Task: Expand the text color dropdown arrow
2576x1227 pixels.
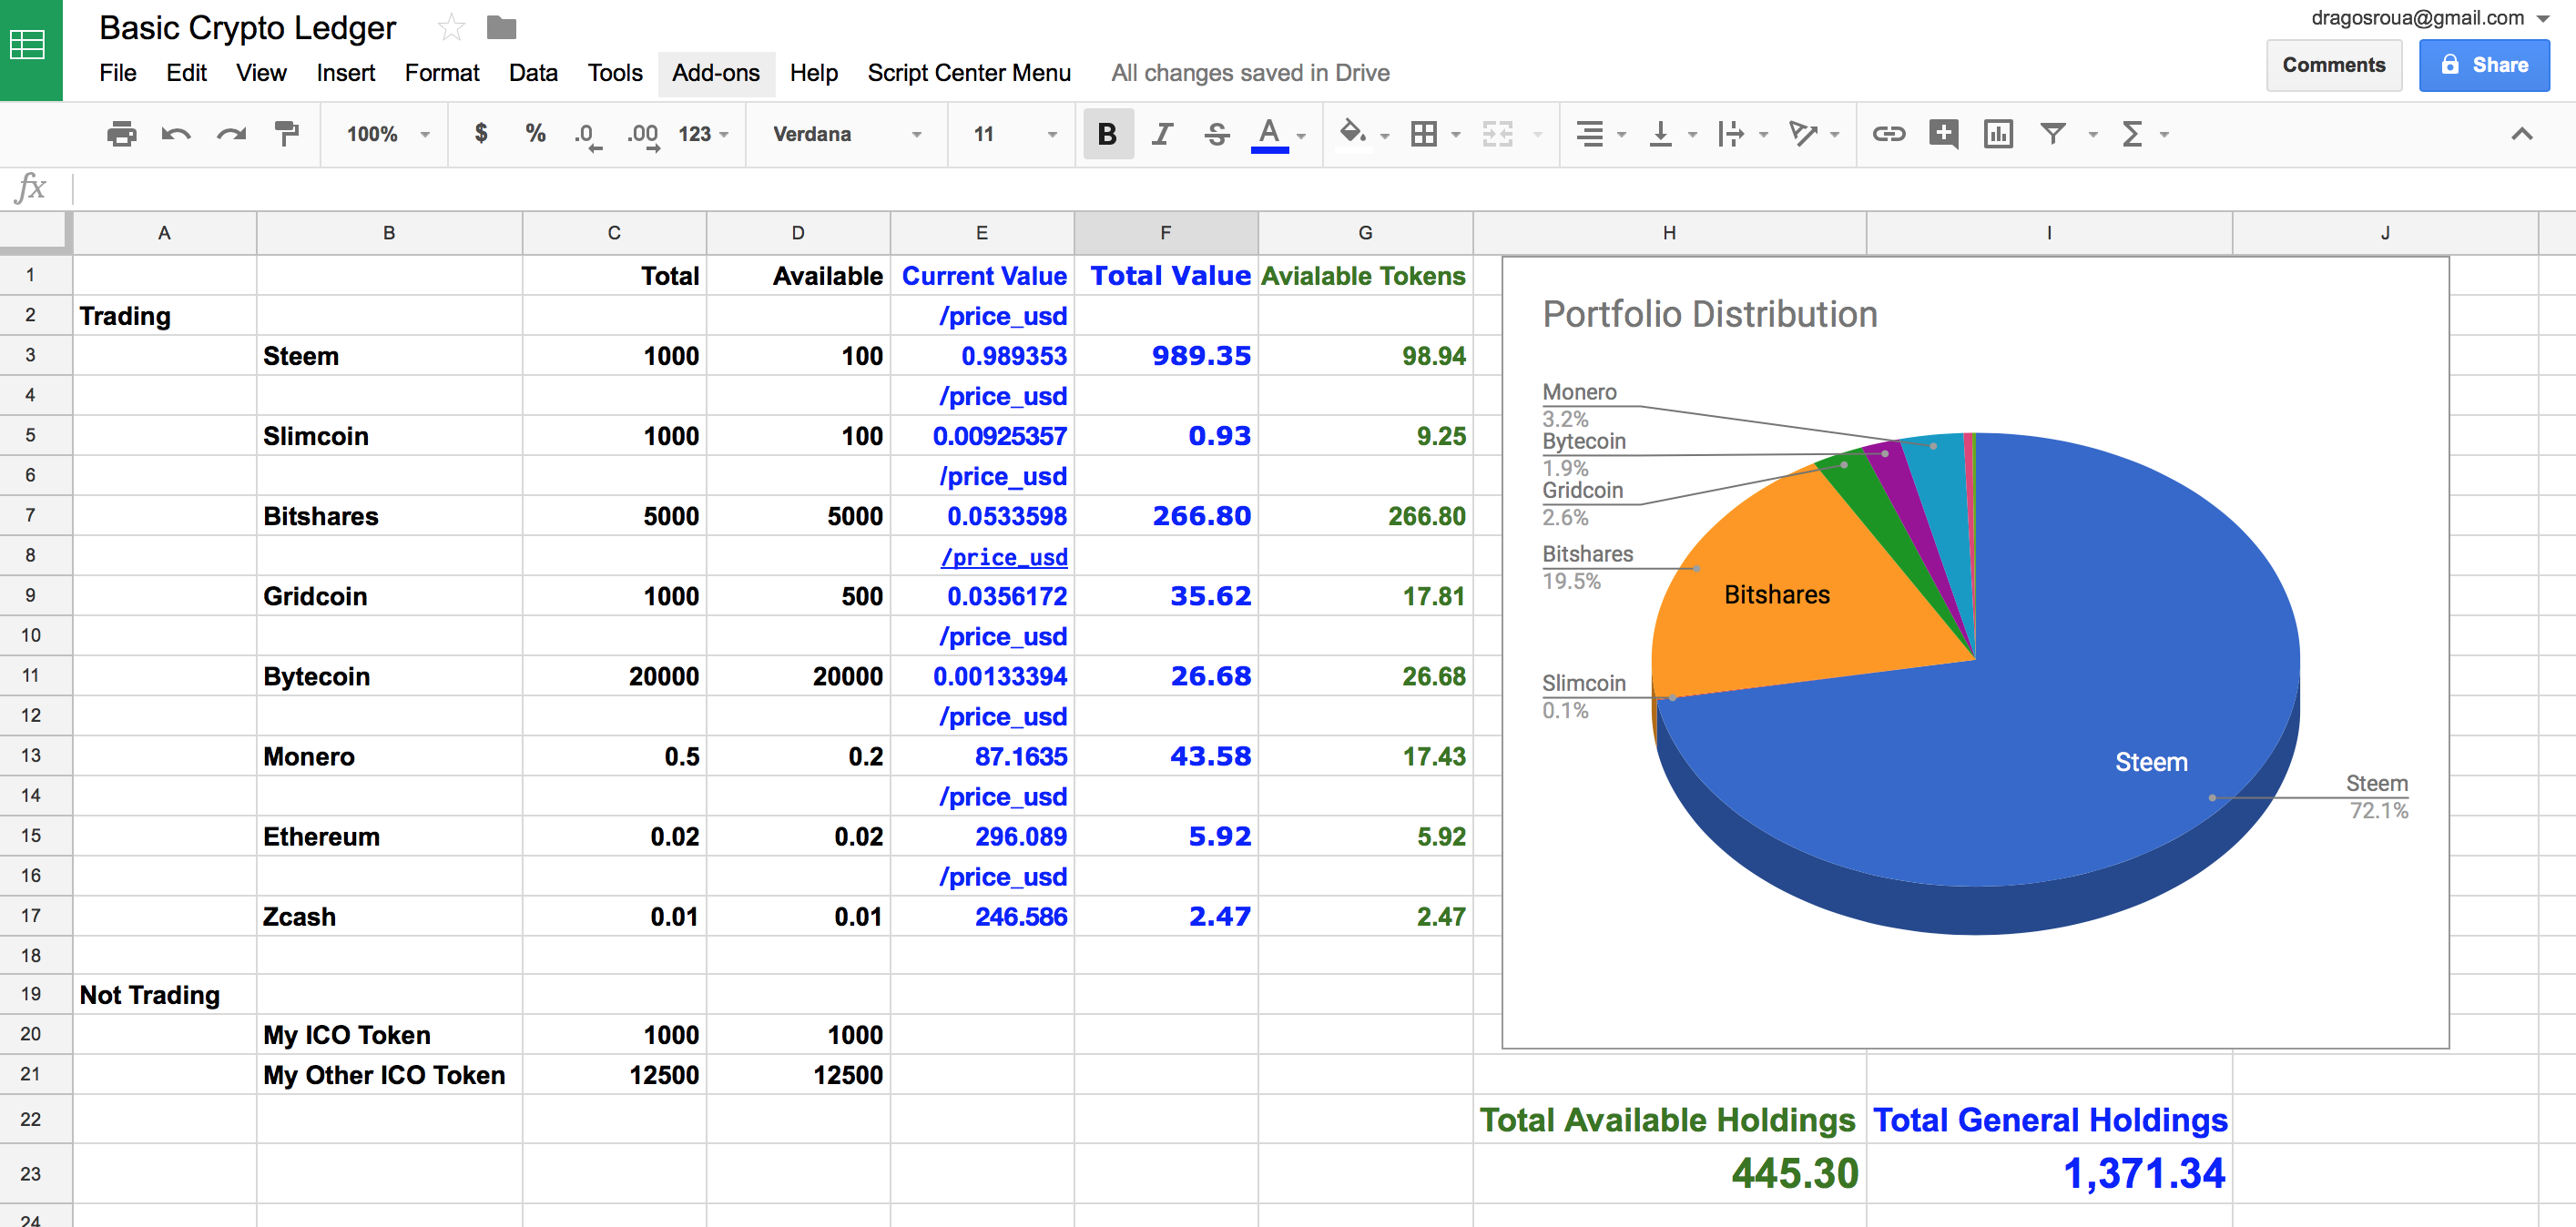Action: pos(1301,135)
